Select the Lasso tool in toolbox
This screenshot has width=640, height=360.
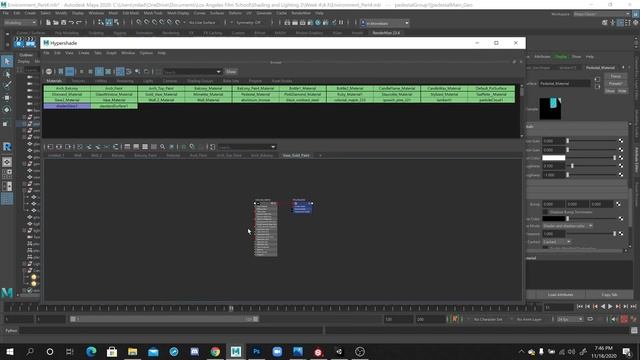[7, 74]
